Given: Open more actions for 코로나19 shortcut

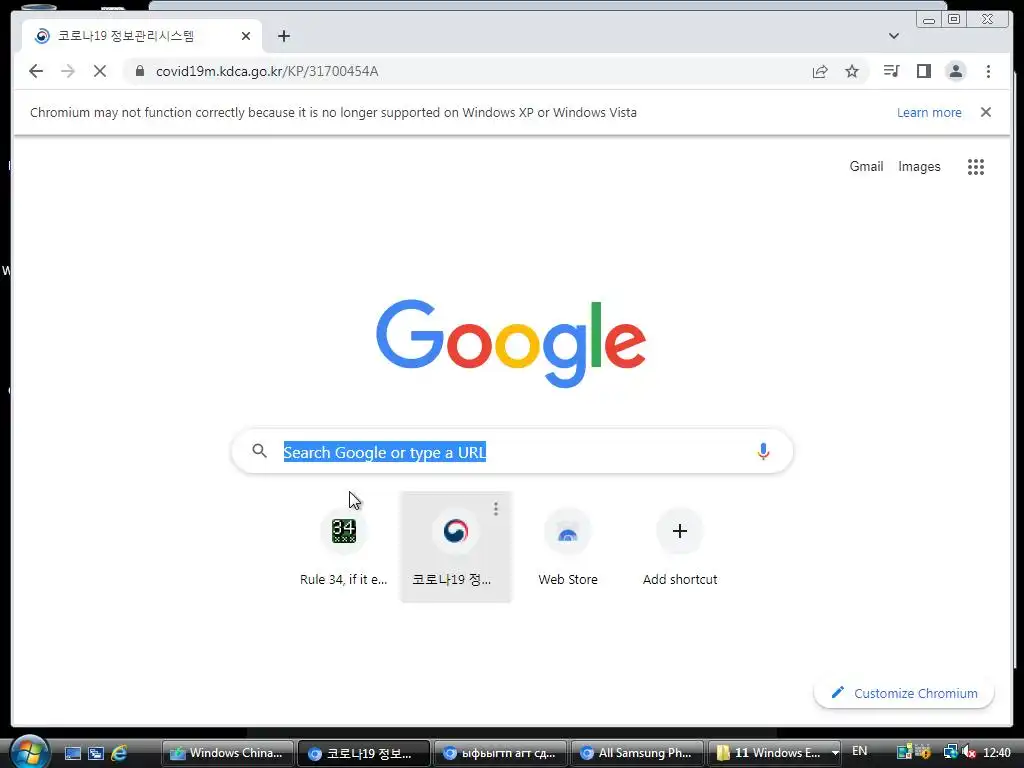Looking at the screenshot, I should (x=496, y=509).
